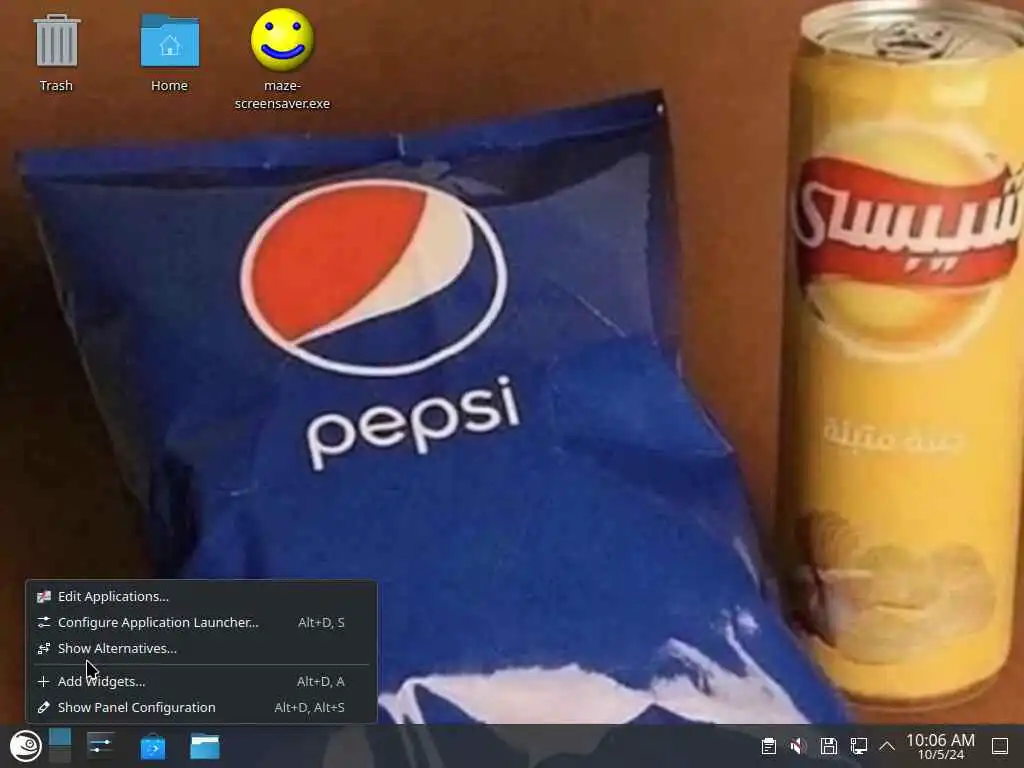Viewport: 1024px width, 768px height.
Task: Click the Show Desktop button at the panel end
Action: pos(1000,746)
